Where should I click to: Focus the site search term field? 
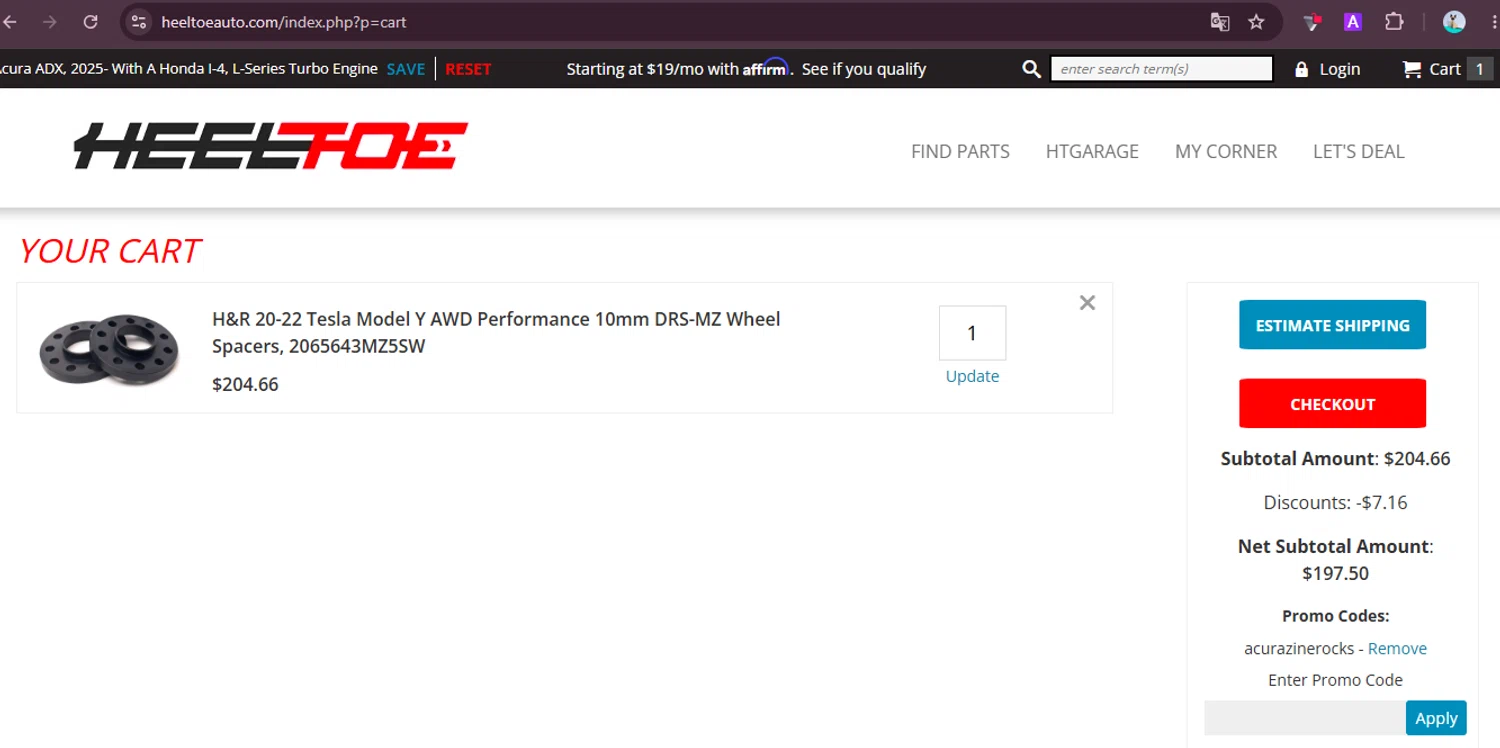coord(1161,69)
